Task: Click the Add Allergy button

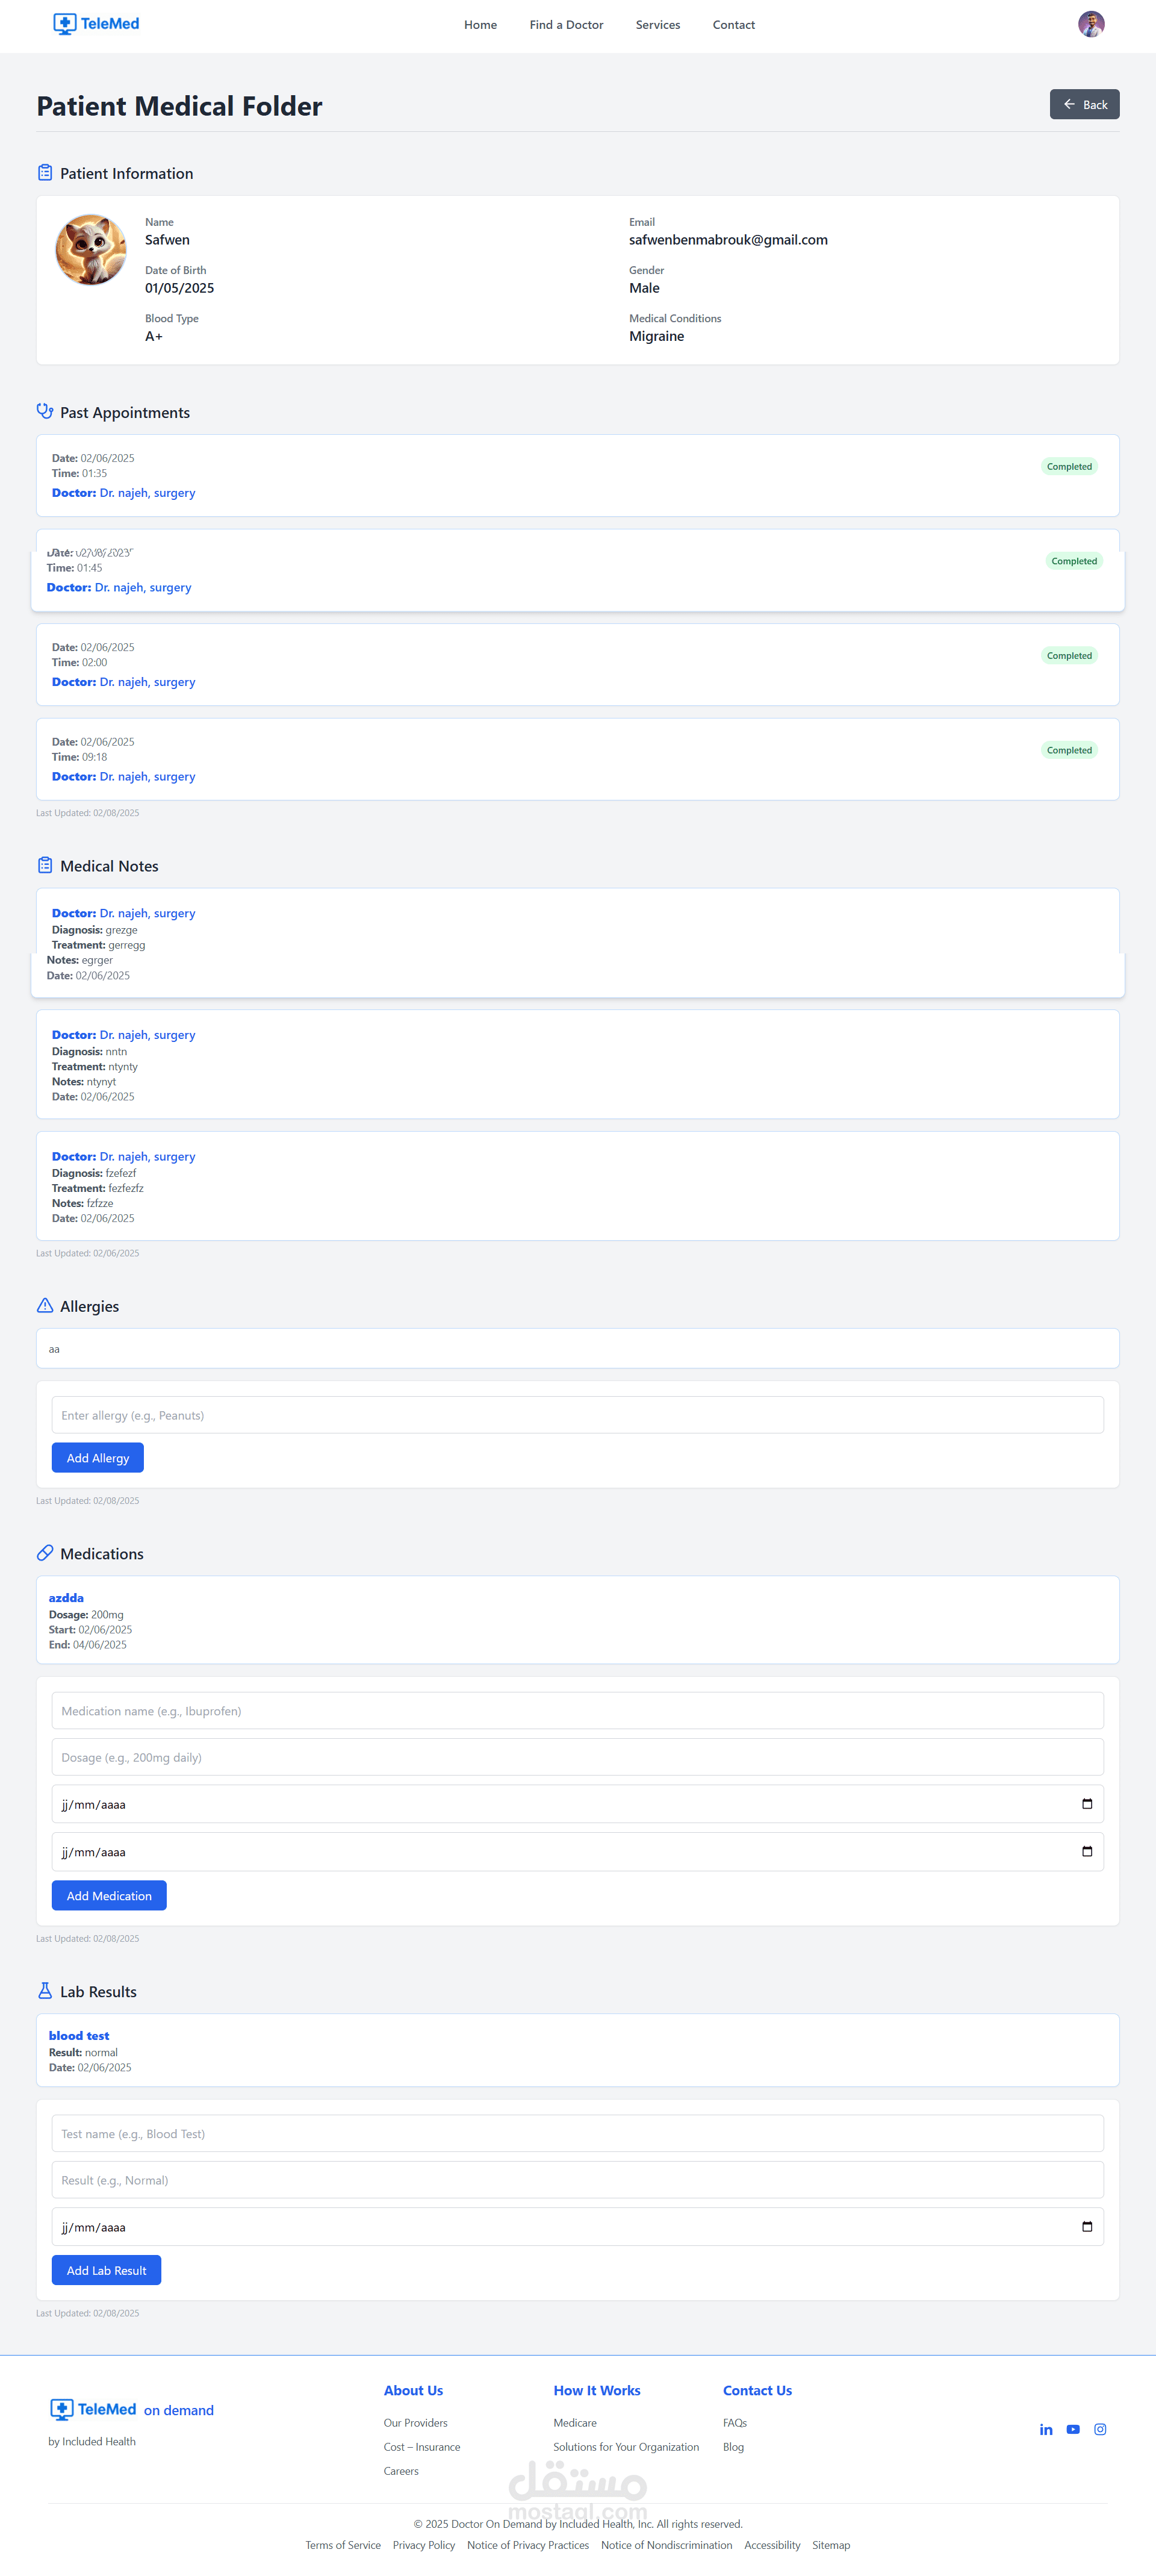Action: (97, 1457)
